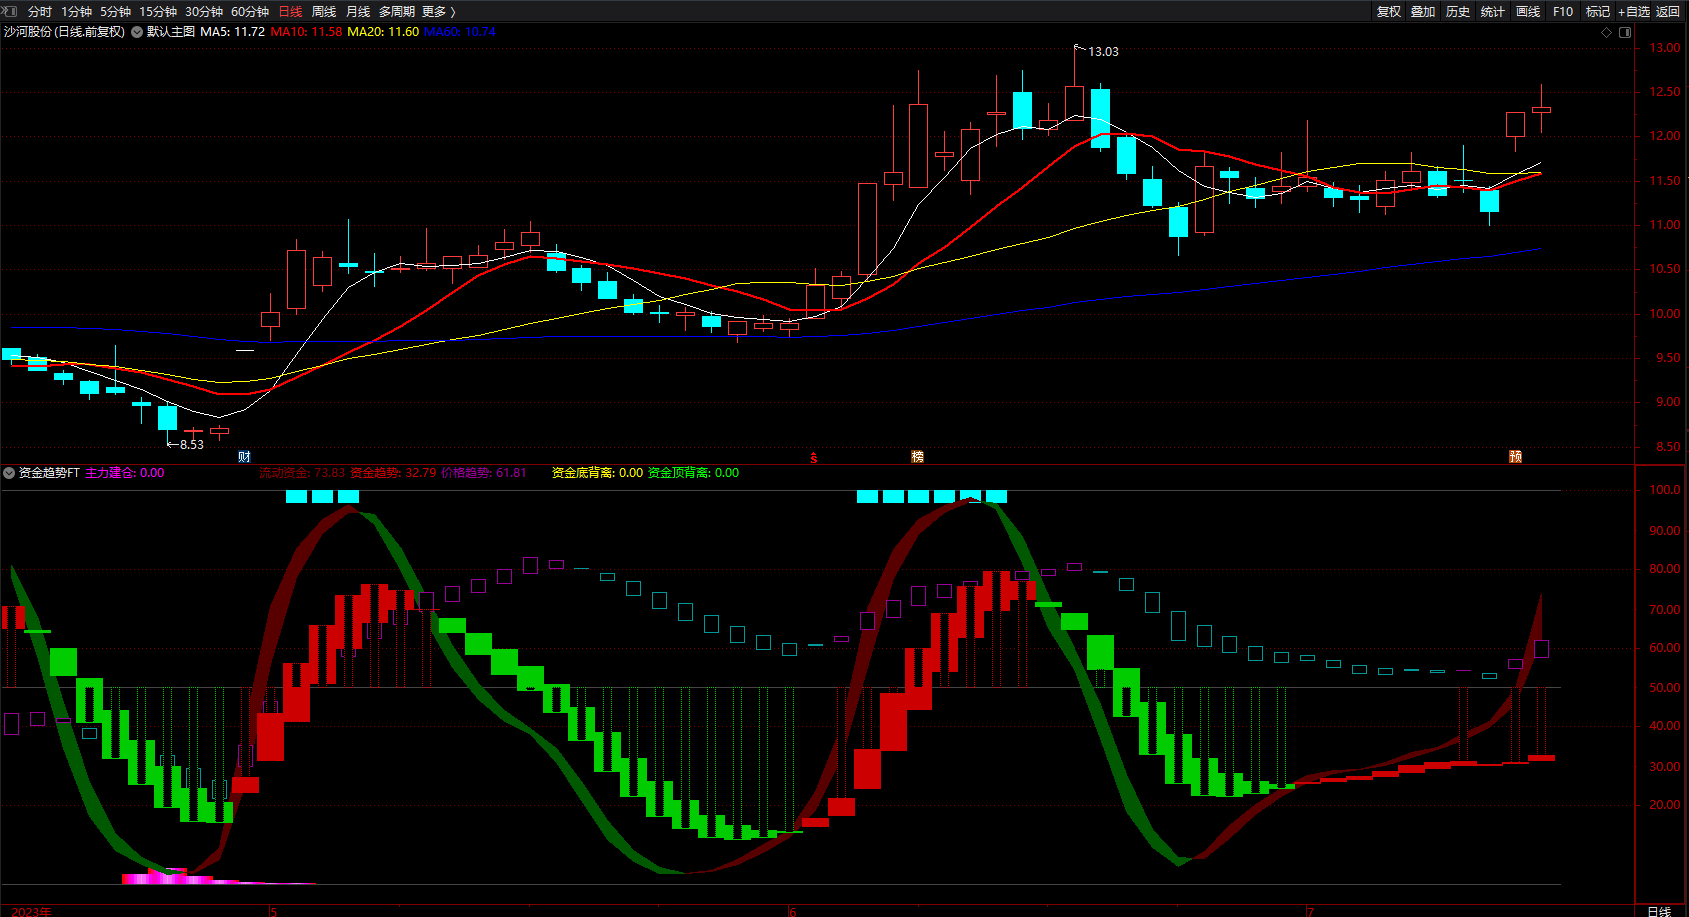This screenshot has width=1689, height=917.
Task: Open the 多周期 multi-period view
Action: point(397,12)
